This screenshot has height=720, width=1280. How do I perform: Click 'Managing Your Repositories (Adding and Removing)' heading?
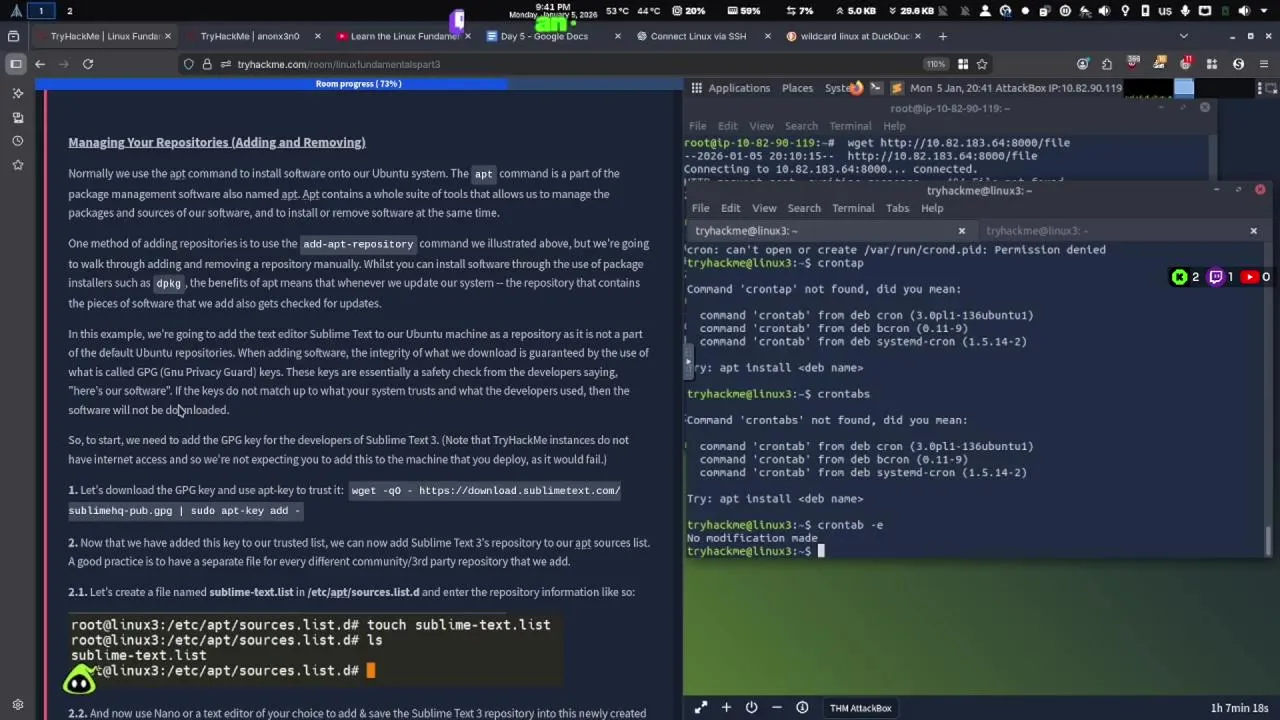coord(217,142)
